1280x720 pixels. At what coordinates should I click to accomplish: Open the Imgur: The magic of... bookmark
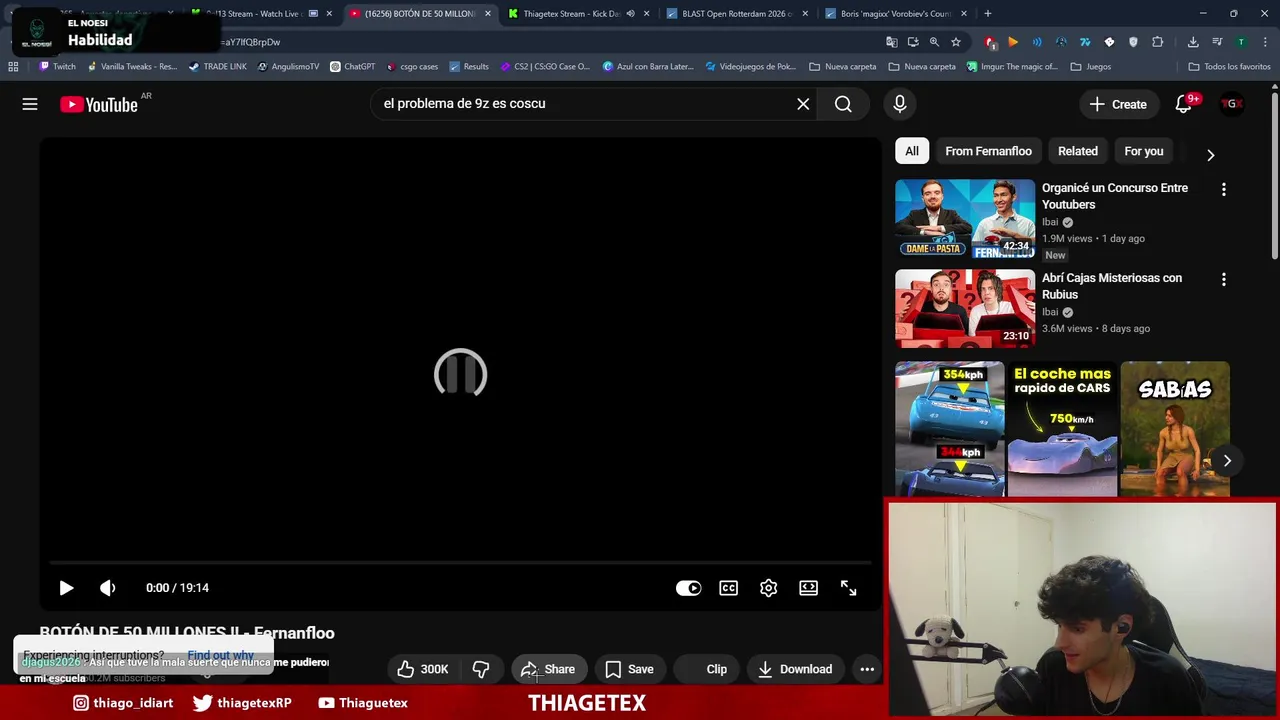pyautogui.click(x=1012, y=67)
